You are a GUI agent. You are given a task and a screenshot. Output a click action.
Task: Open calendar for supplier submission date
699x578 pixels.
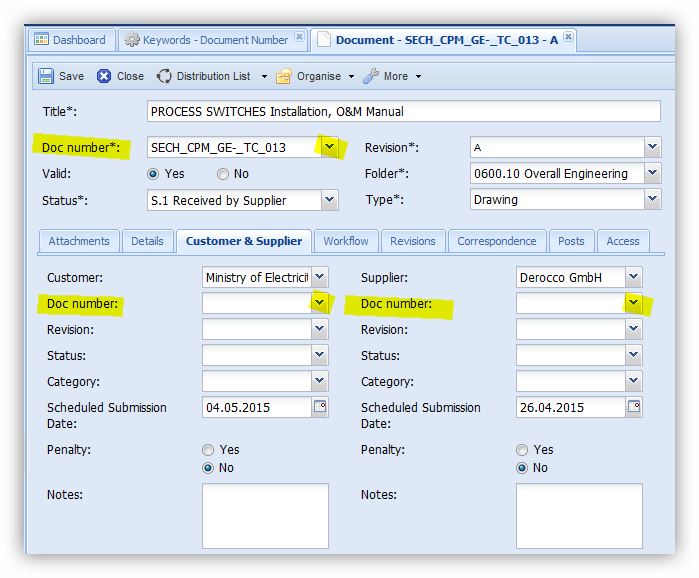point(634,407)
